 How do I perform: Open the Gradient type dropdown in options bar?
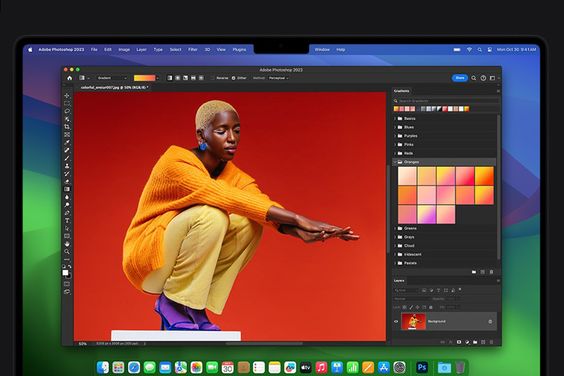click(112, 78)
